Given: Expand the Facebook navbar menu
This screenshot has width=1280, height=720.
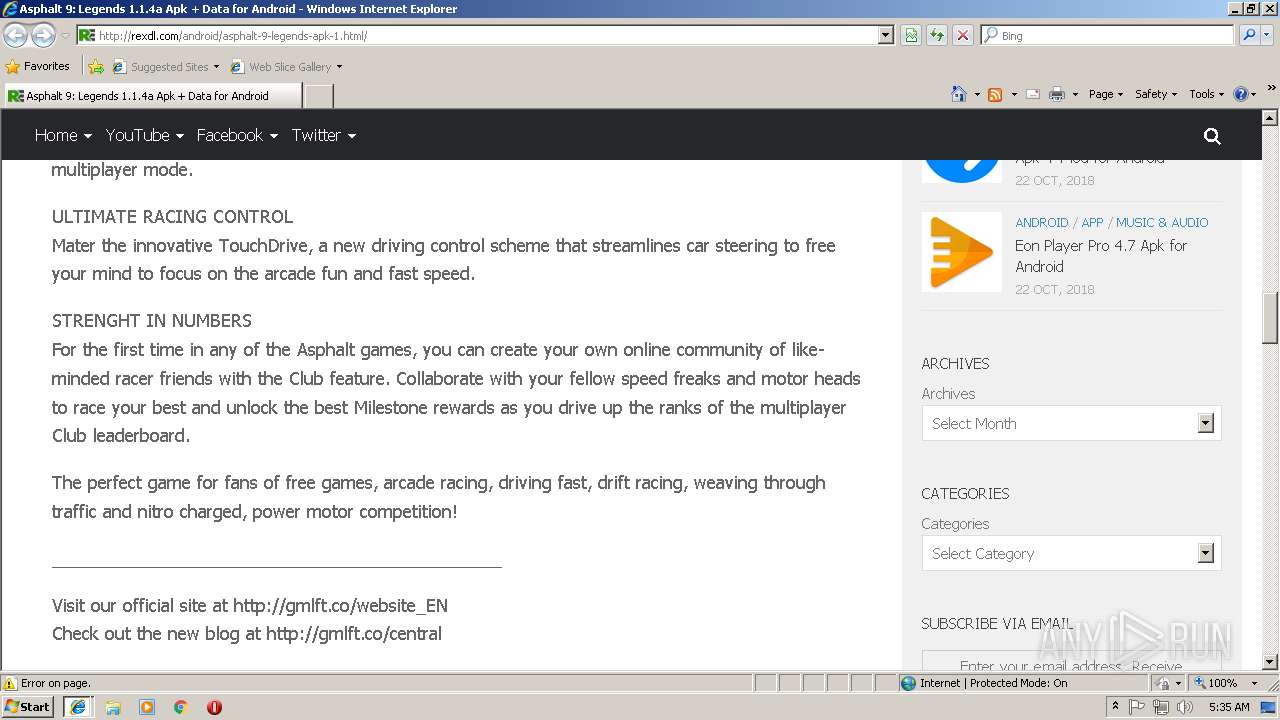Looking at the screenshot, I should (237, 135).
